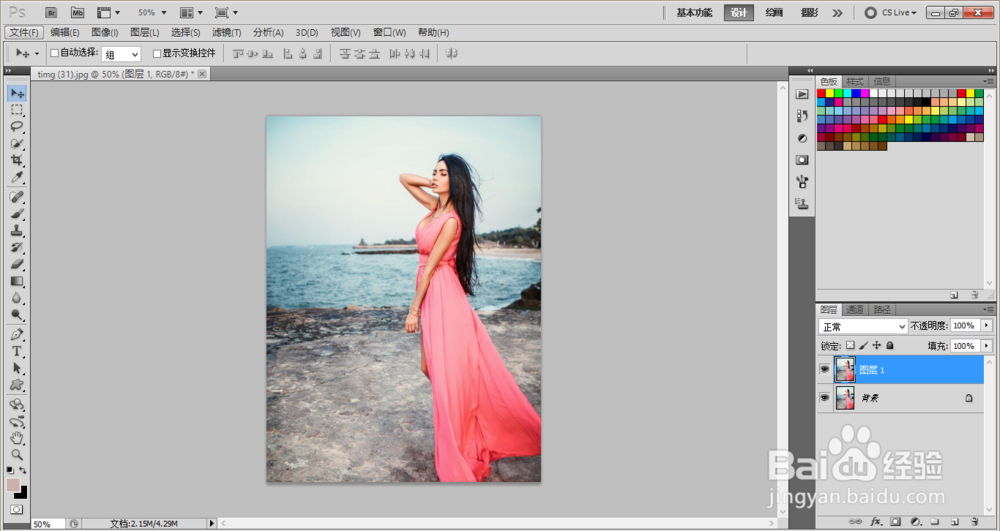Switch to the 设计 workspace button
This screenshot has width=1000, height=531.
[x=739, y=13]
